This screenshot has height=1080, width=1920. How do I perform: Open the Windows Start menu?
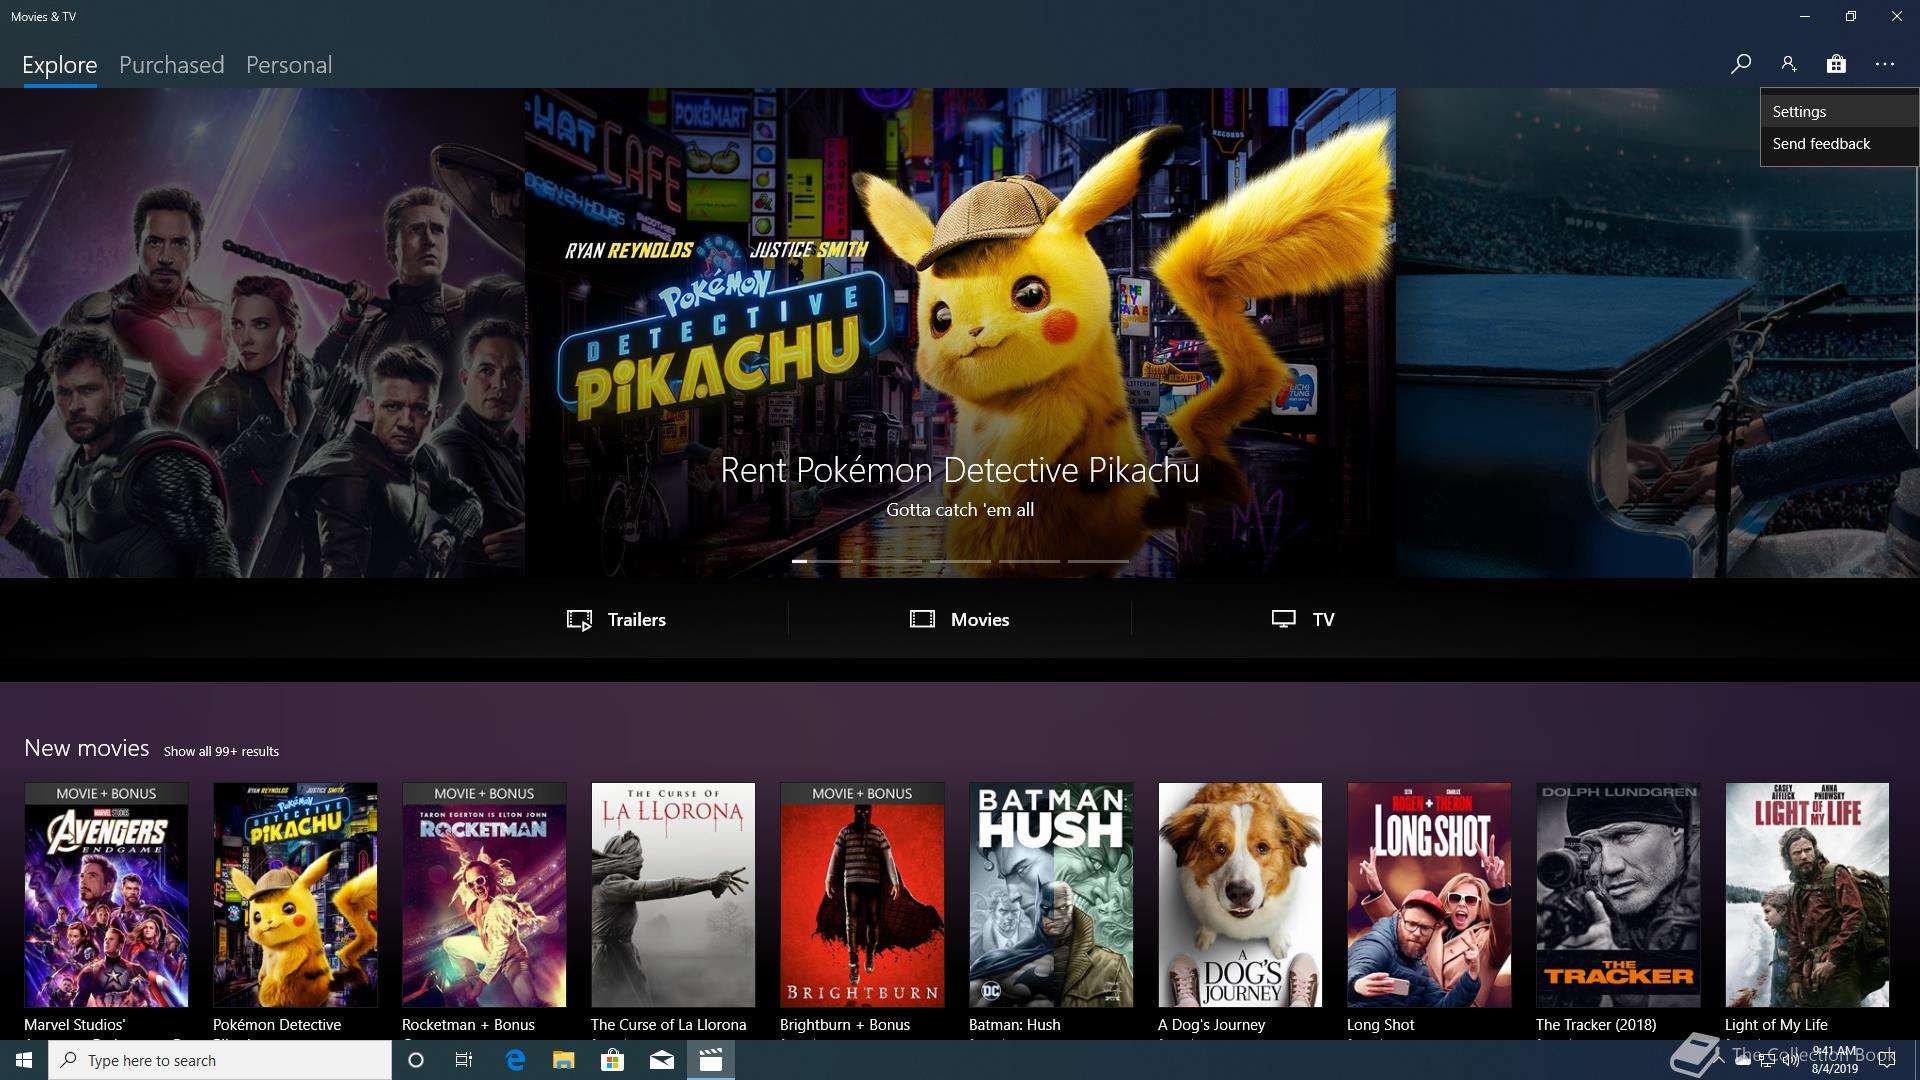click(x=24, y=1060)
